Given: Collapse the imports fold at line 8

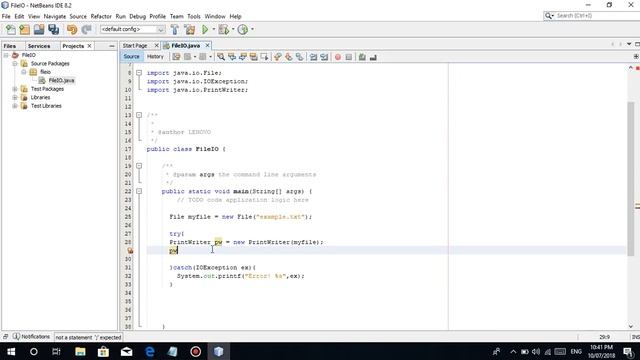Looking at the screenshot, I should (x=139, y=73).
